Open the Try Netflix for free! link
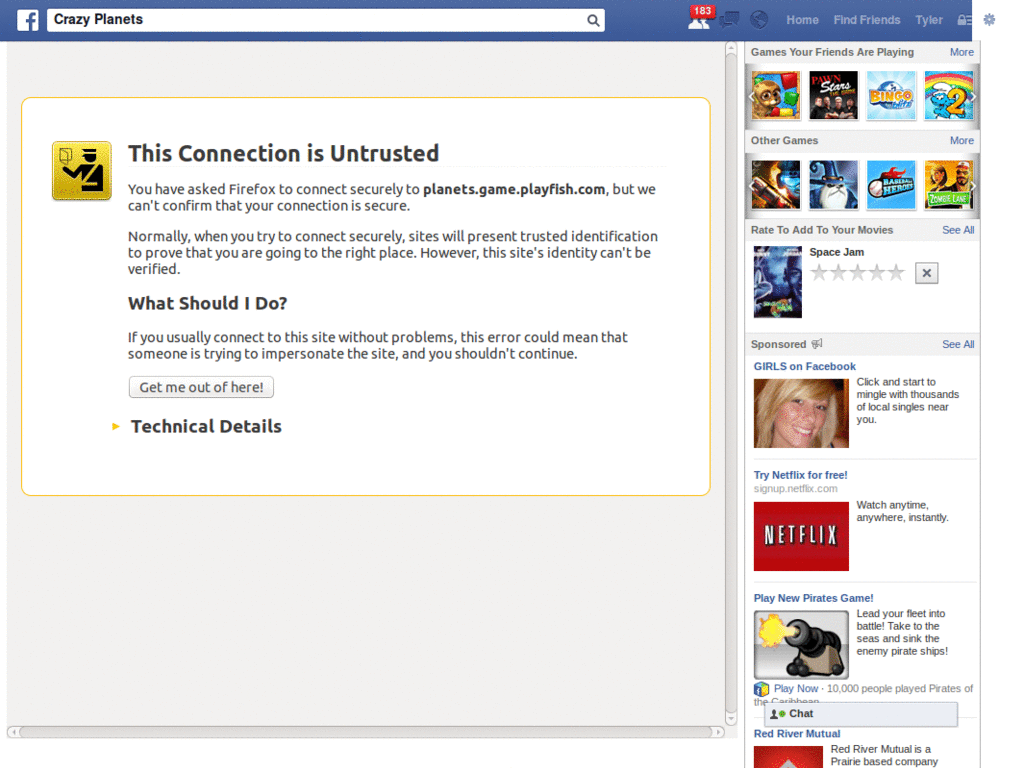 (801, 475)
